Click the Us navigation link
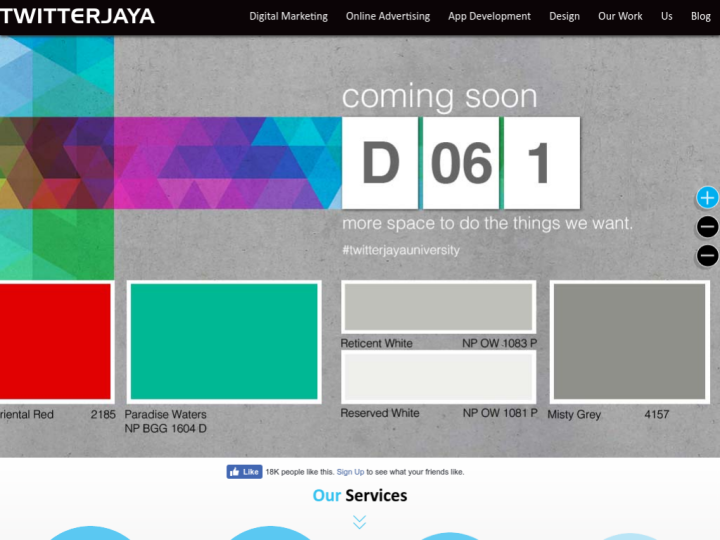 [x=666, y=17]
